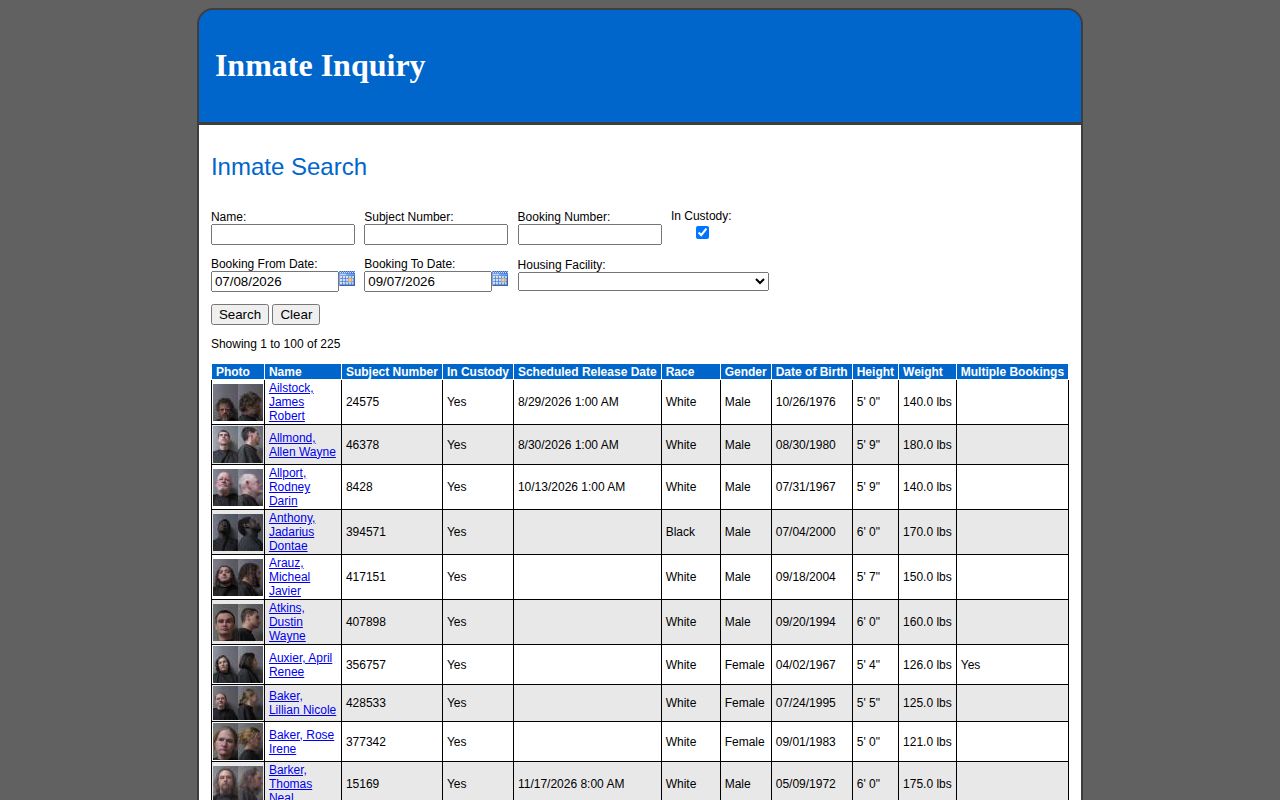
Task: Click the In Custody column header
Action: tap(478, 372)
